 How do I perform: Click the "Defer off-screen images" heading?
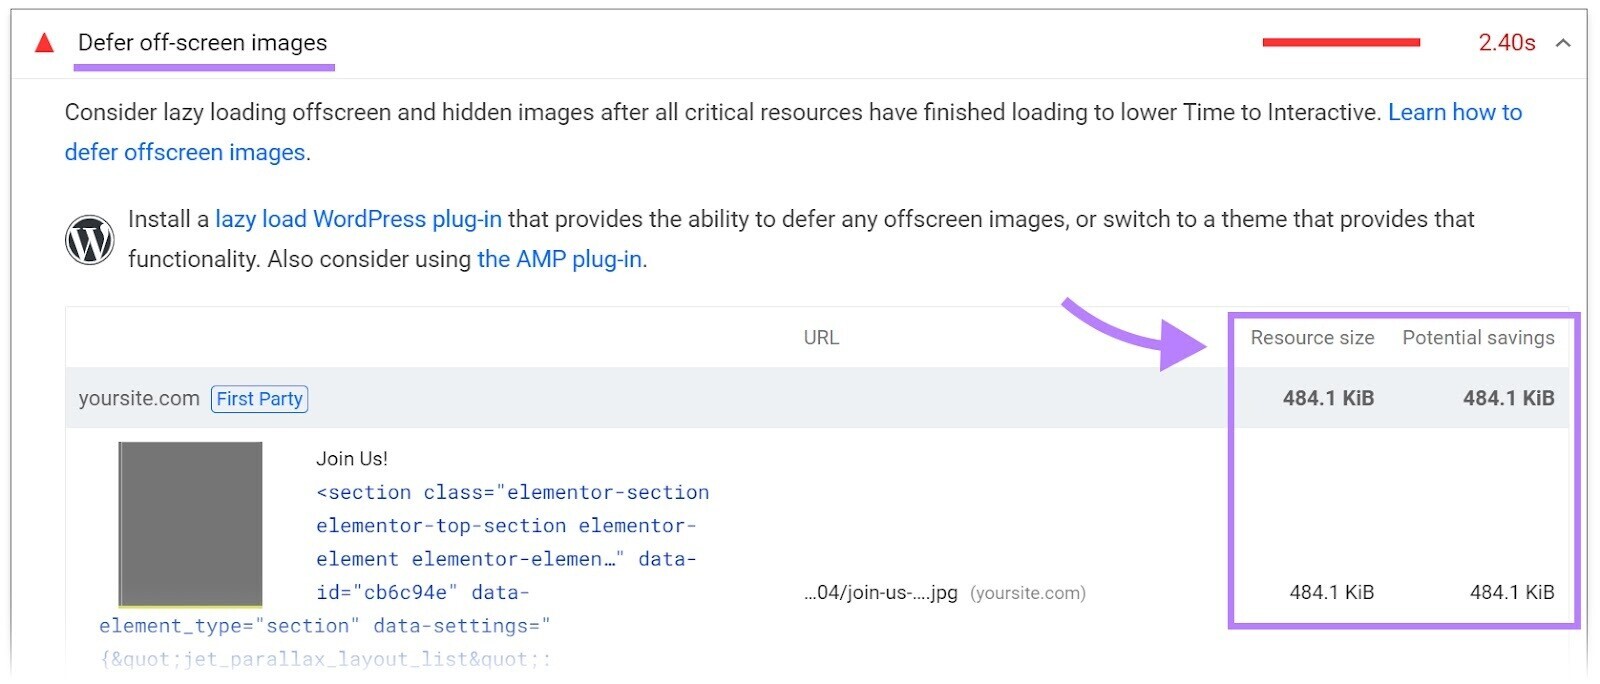pos(202,43)
